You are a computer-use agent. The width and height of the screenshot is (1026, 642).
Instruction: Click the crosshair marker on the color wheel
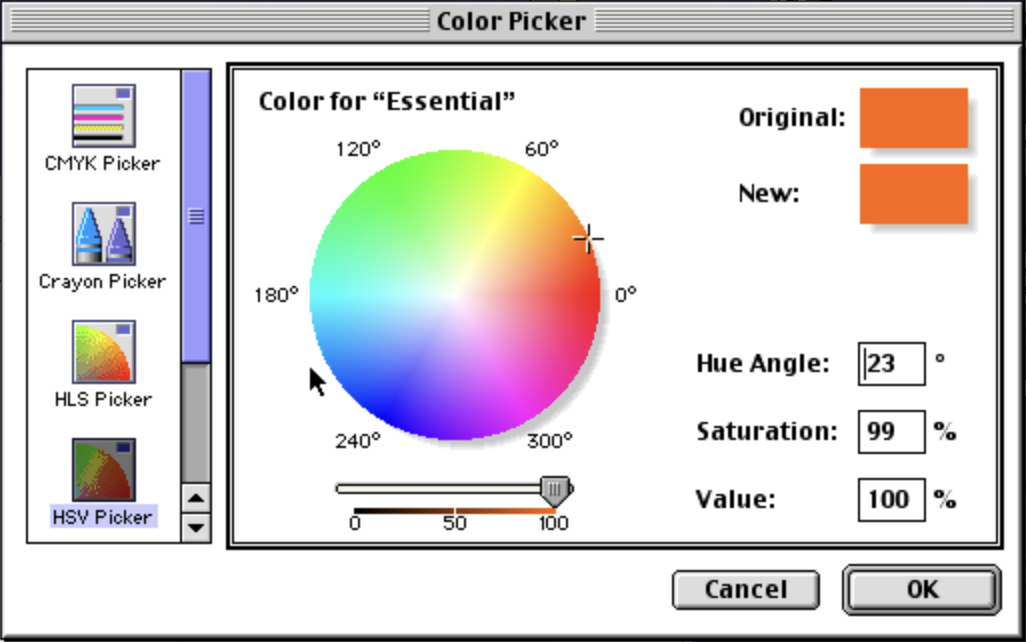588,237
